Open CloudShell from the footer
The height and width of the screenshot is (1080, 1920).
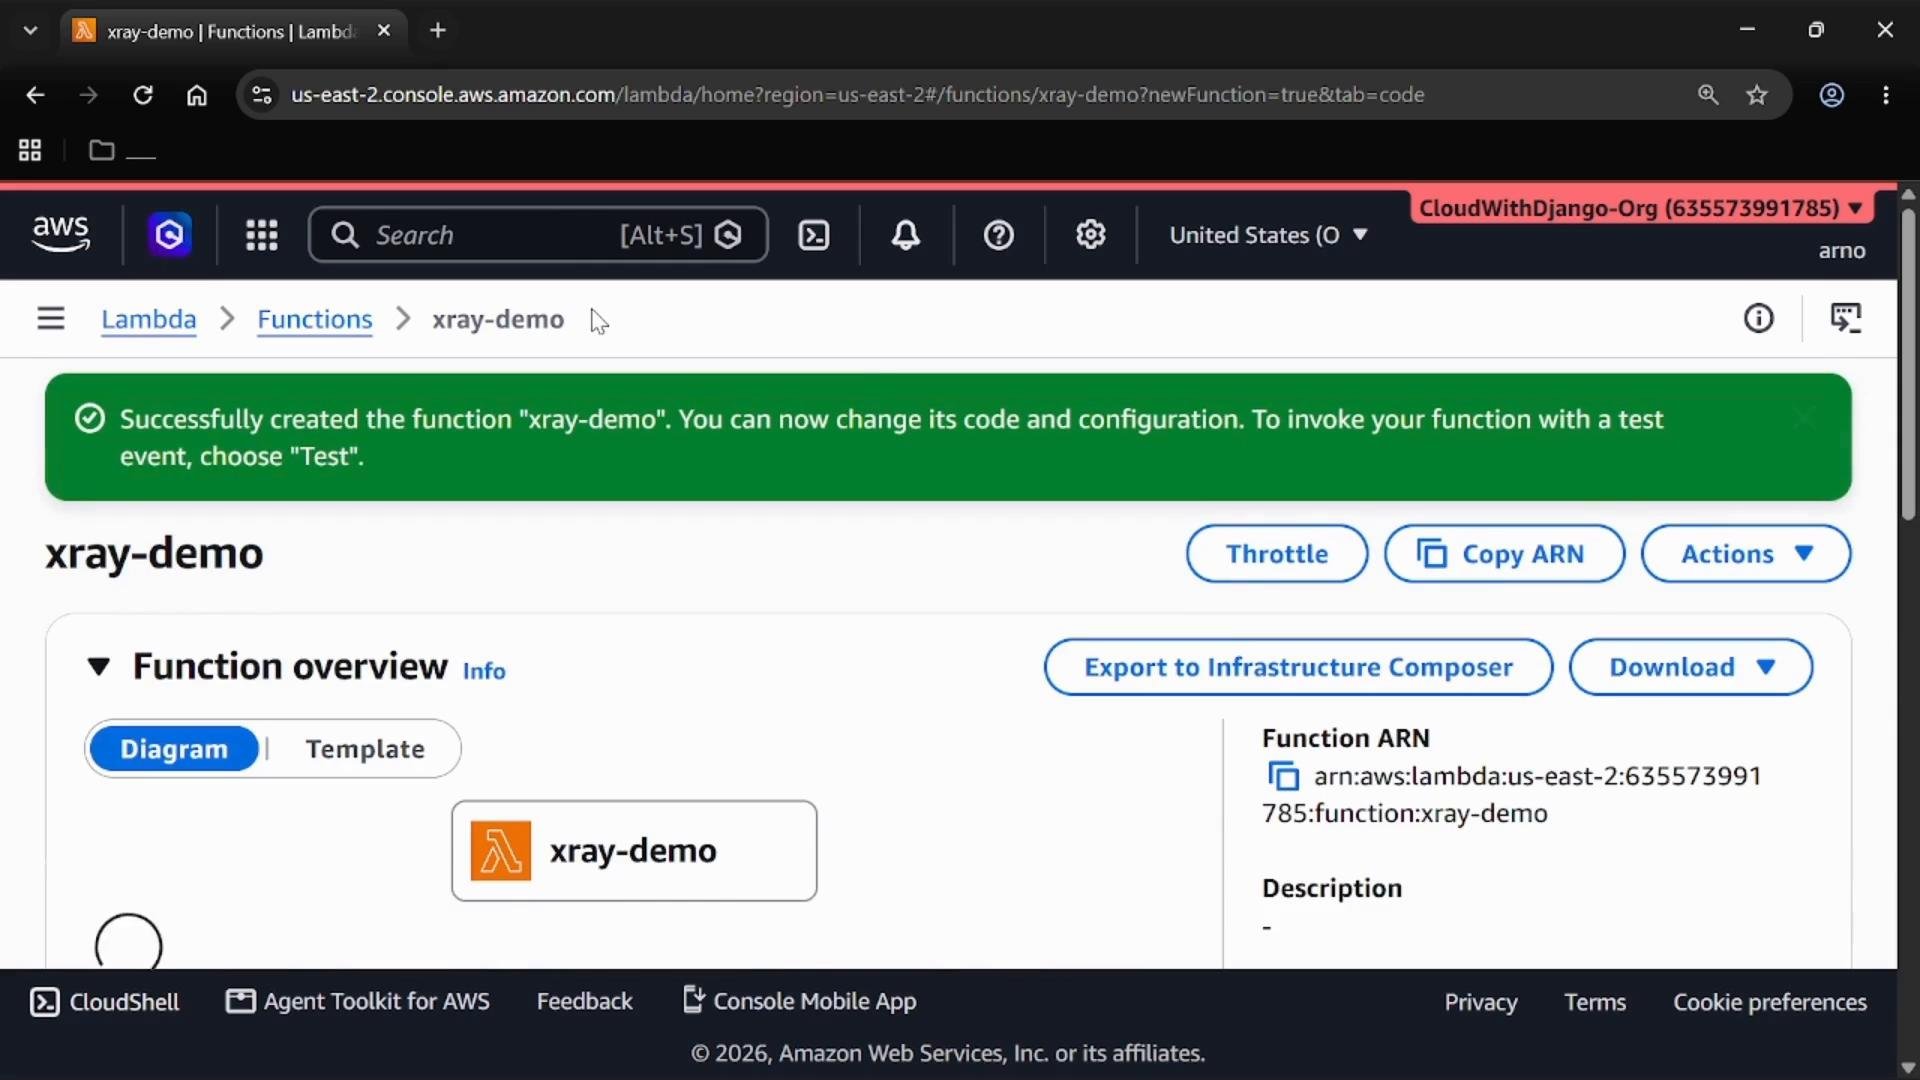pos(105,1002)
